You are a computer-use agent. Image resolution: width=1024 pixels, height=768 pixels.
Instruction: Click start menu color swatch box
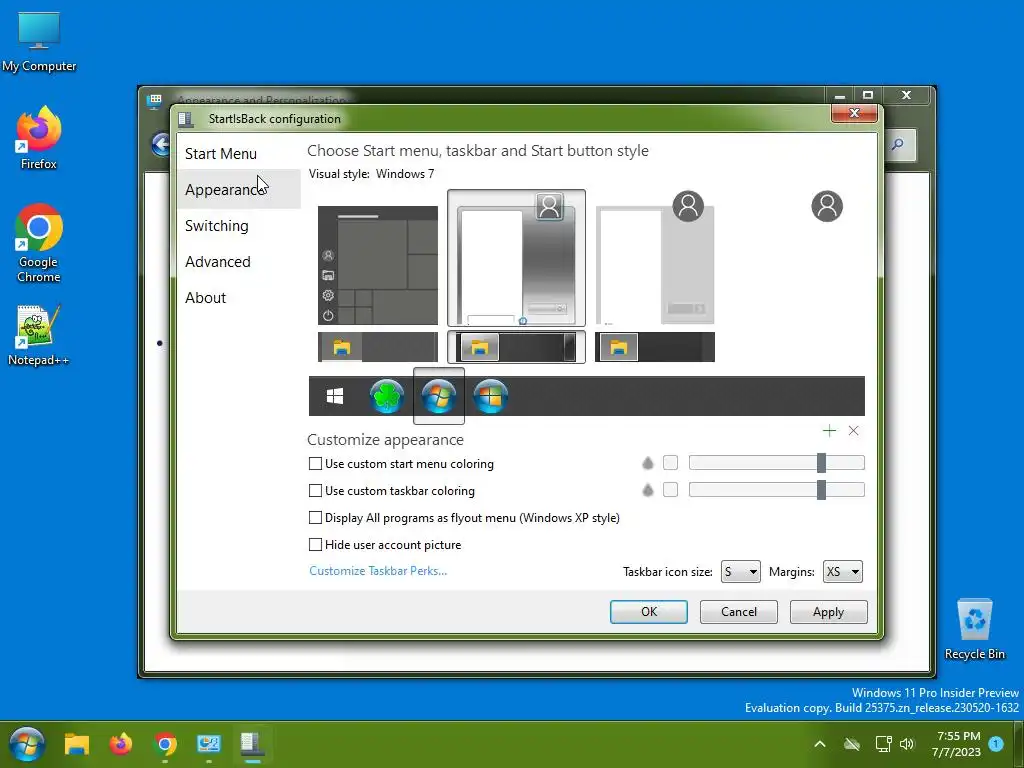pyautogui.click(x=670, y=463)
